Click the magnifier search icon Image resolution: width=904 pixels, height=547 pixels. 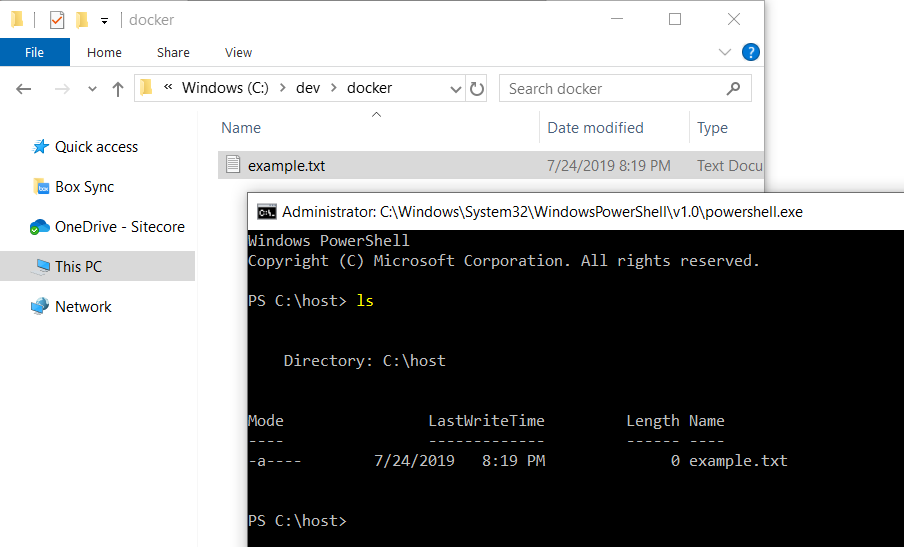pyautogui.click(x=733, y=89)
